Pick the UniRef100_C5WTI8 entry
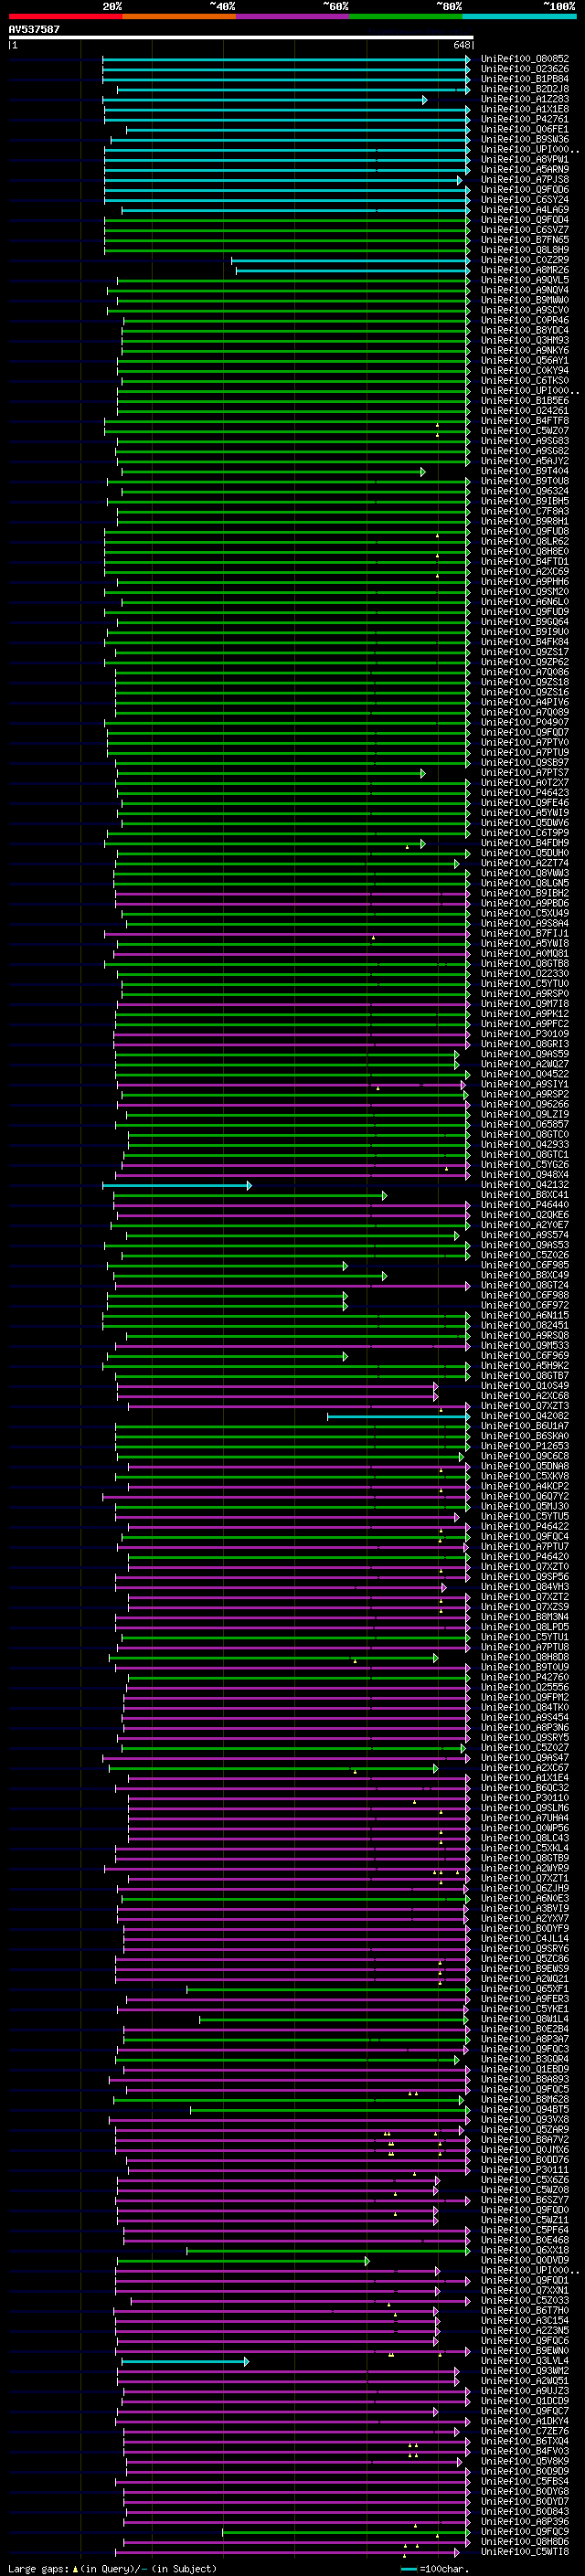This screenshot has height=2576, width=585. [525, 2552]
